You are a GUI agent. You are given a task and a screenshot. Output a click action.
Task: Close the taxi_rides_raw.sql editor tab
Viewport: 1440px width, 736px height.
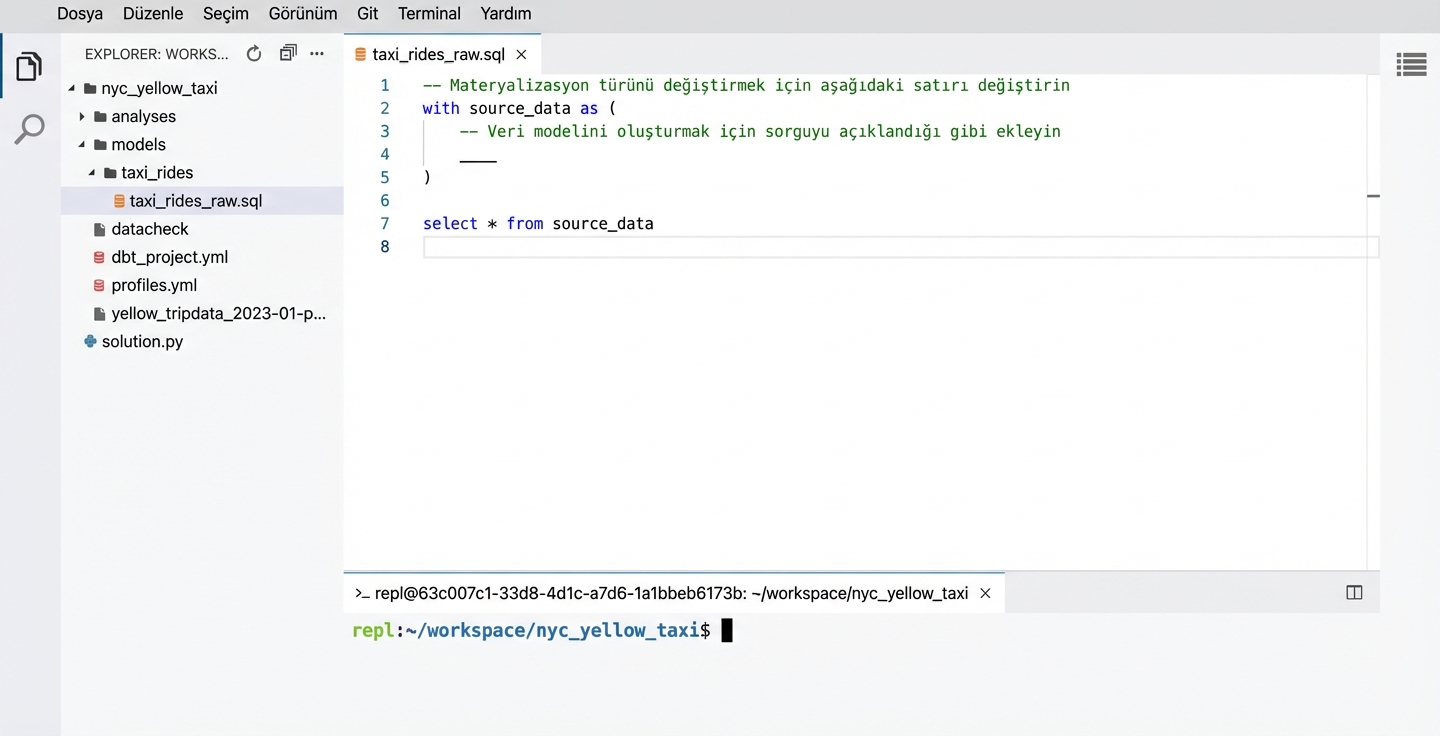[x=522, y=55]
